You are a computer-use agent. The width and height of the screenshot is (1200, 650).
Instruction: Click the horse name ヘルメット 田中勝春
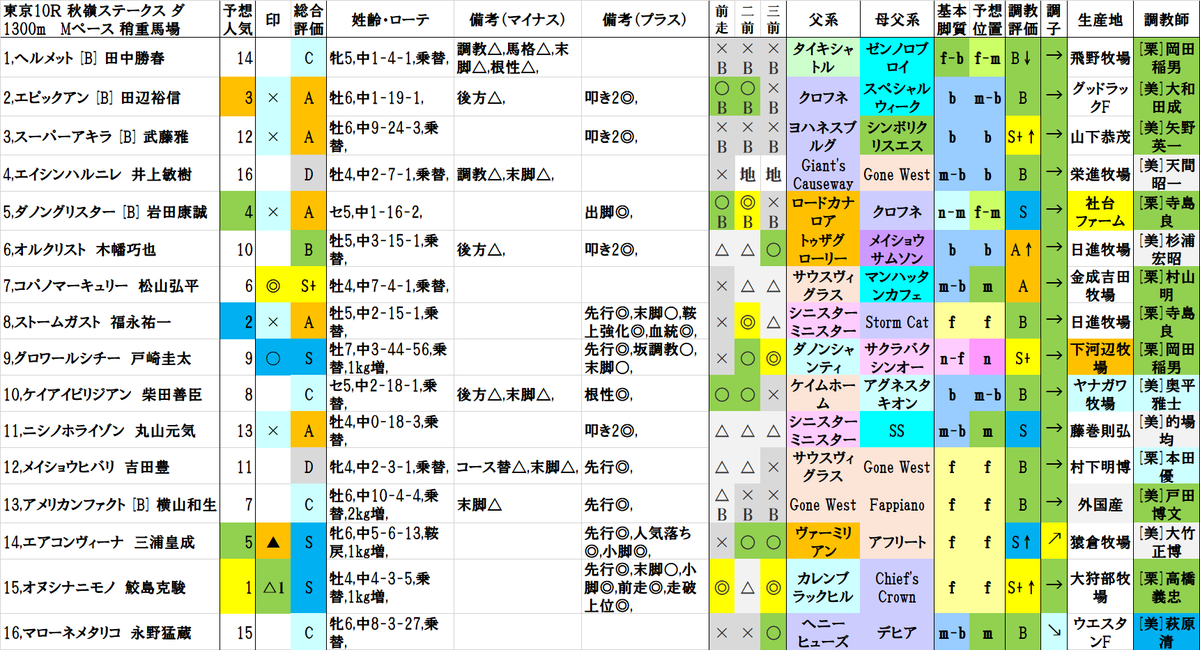point(100,58)
